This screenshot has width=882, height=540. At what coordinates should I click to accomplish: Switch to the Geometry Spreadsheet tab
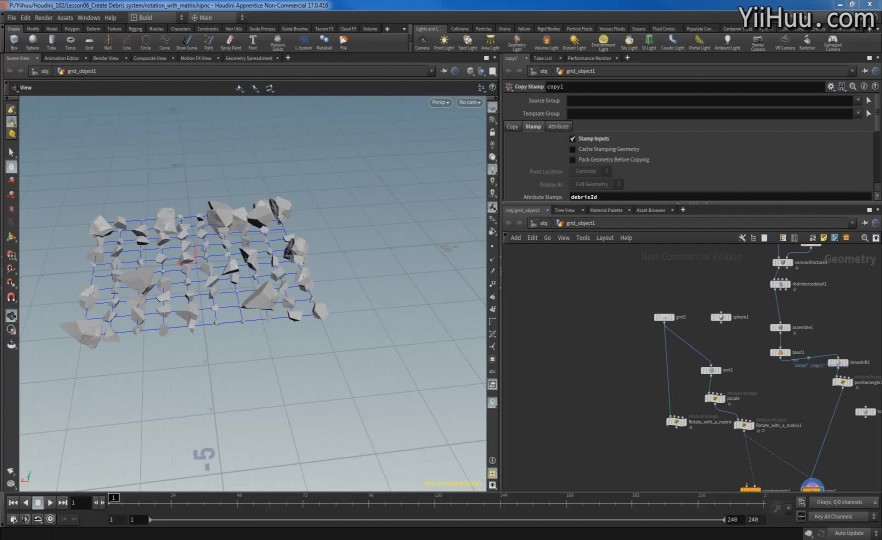[249, 58]
